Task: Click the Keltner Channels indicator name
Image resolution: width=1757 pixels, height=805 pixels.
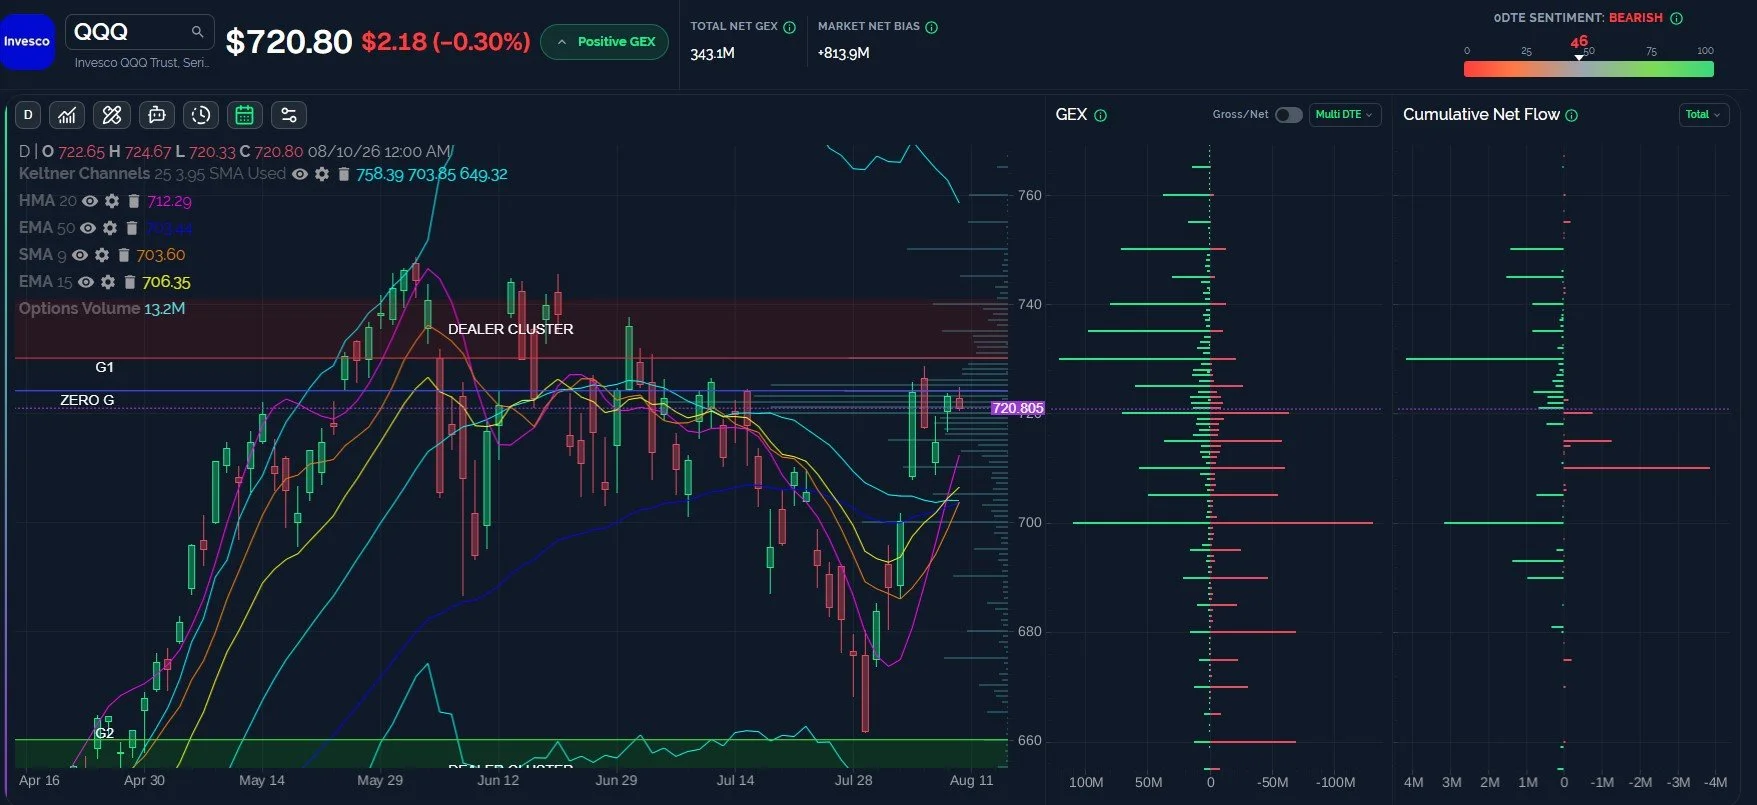Action: point(84,174)
